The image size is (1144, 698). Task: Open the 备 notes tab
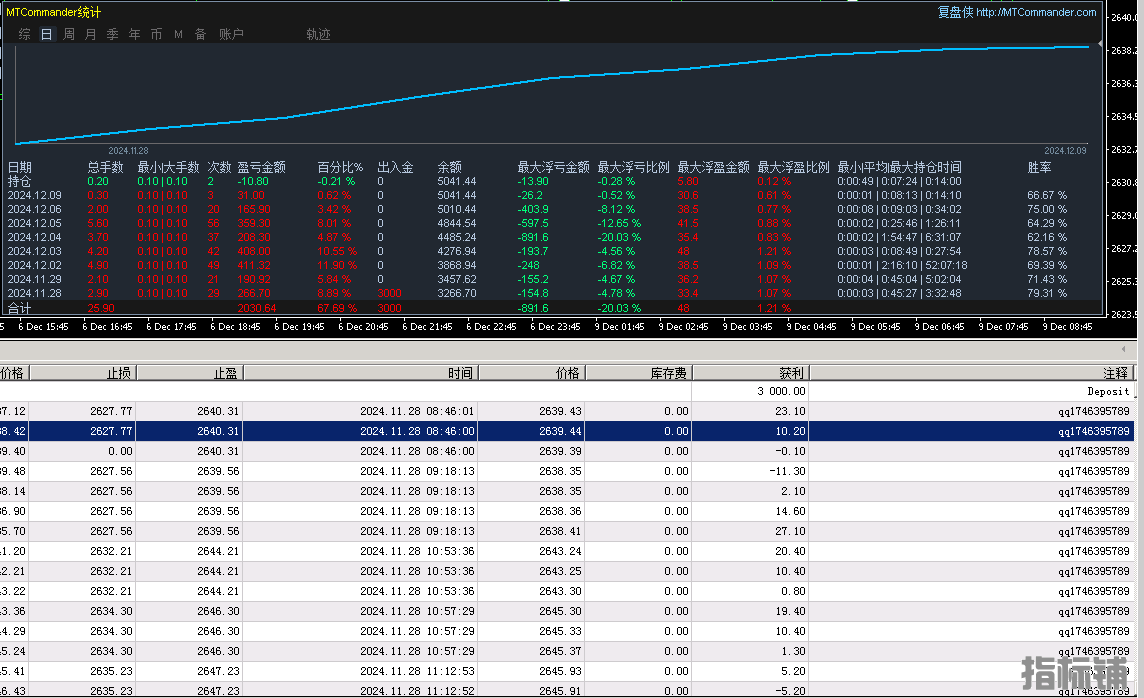coord(200,34)
